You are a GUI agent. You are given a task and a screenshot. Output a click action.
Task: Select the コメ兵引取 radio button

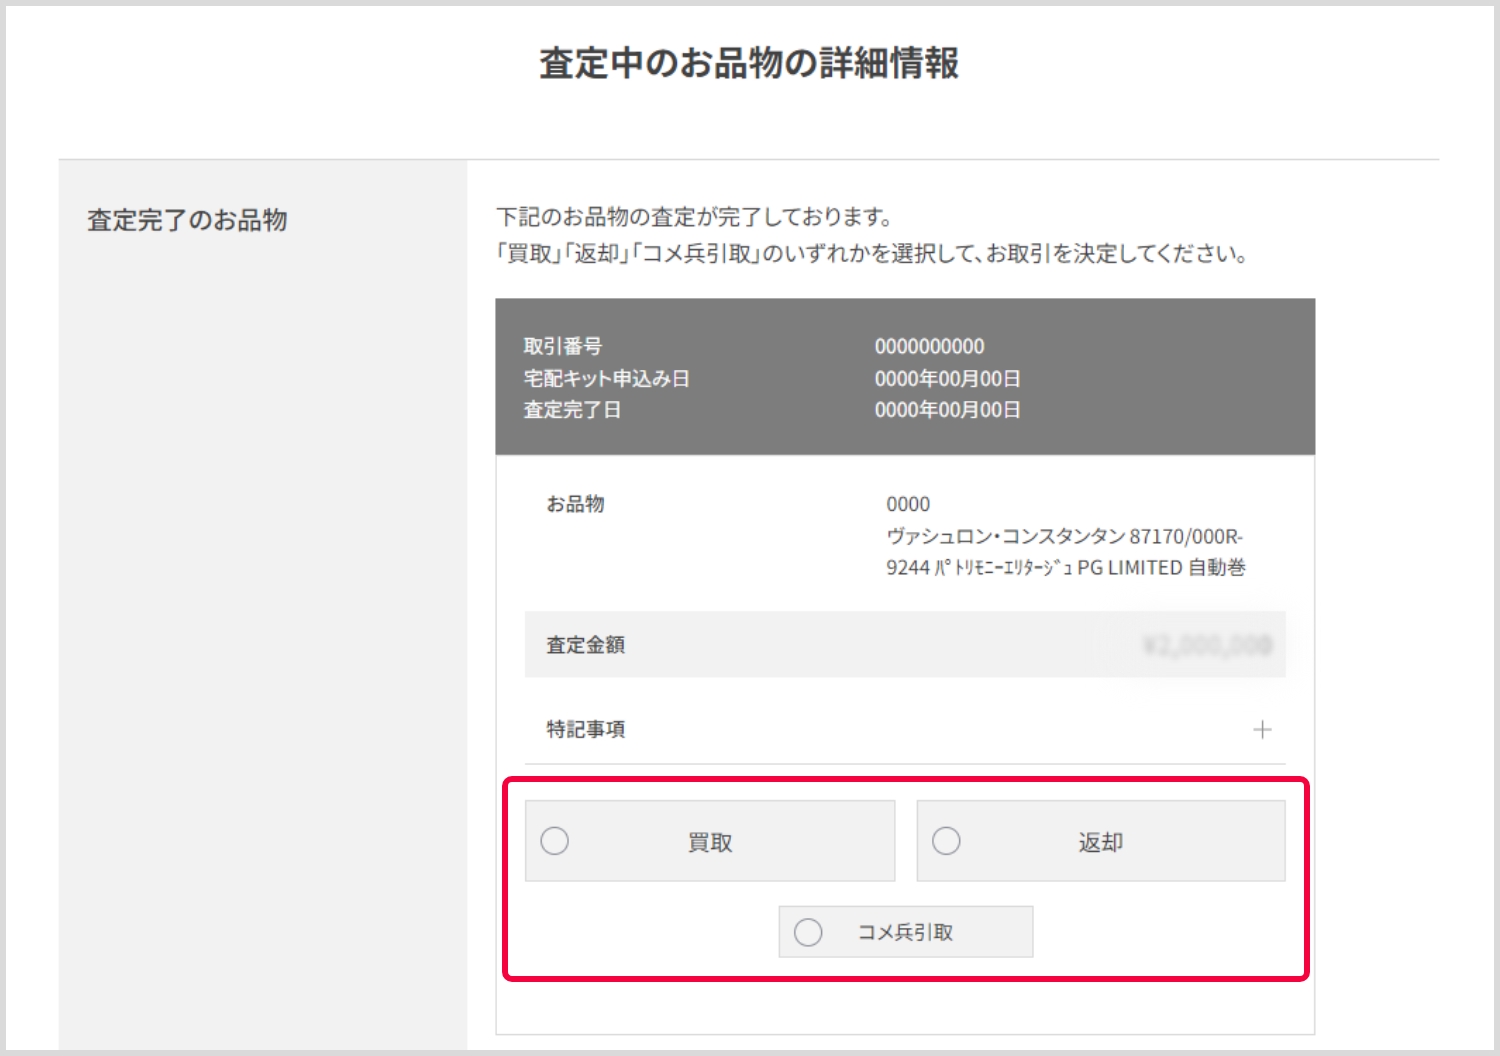click(806, 931)
